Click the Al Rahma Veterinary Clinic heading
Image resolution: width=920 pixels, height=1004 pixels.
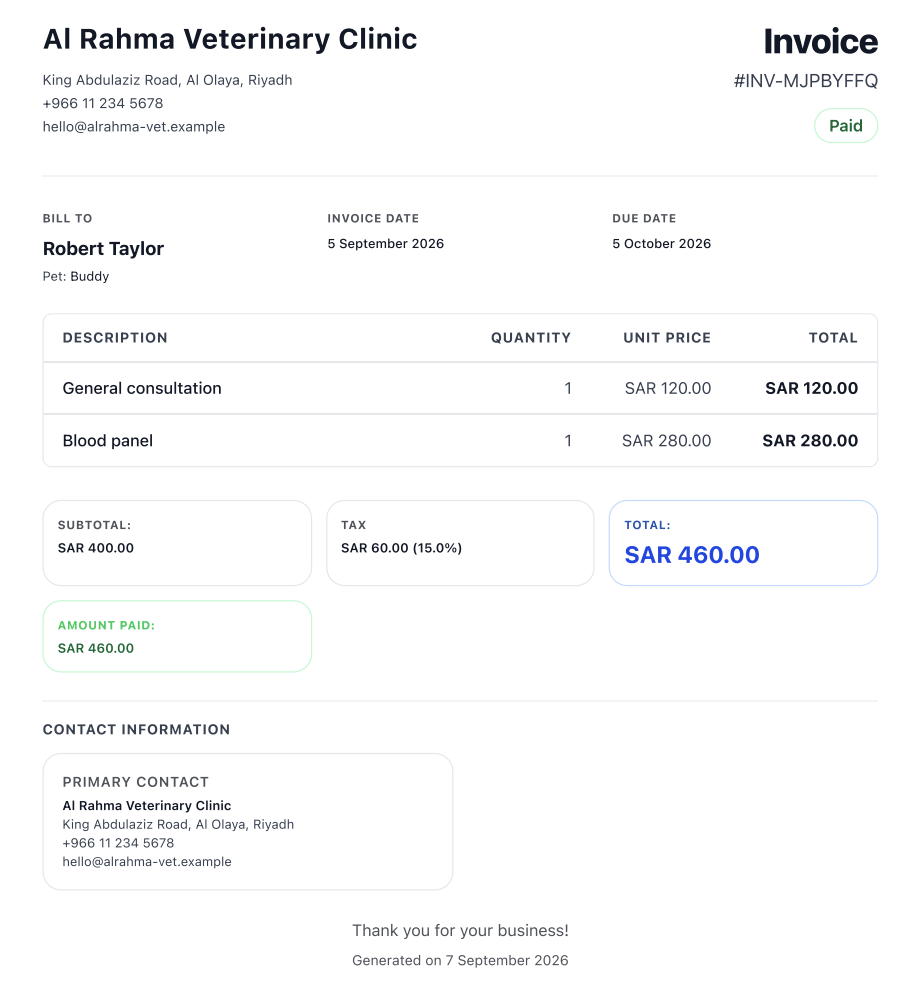230,39
